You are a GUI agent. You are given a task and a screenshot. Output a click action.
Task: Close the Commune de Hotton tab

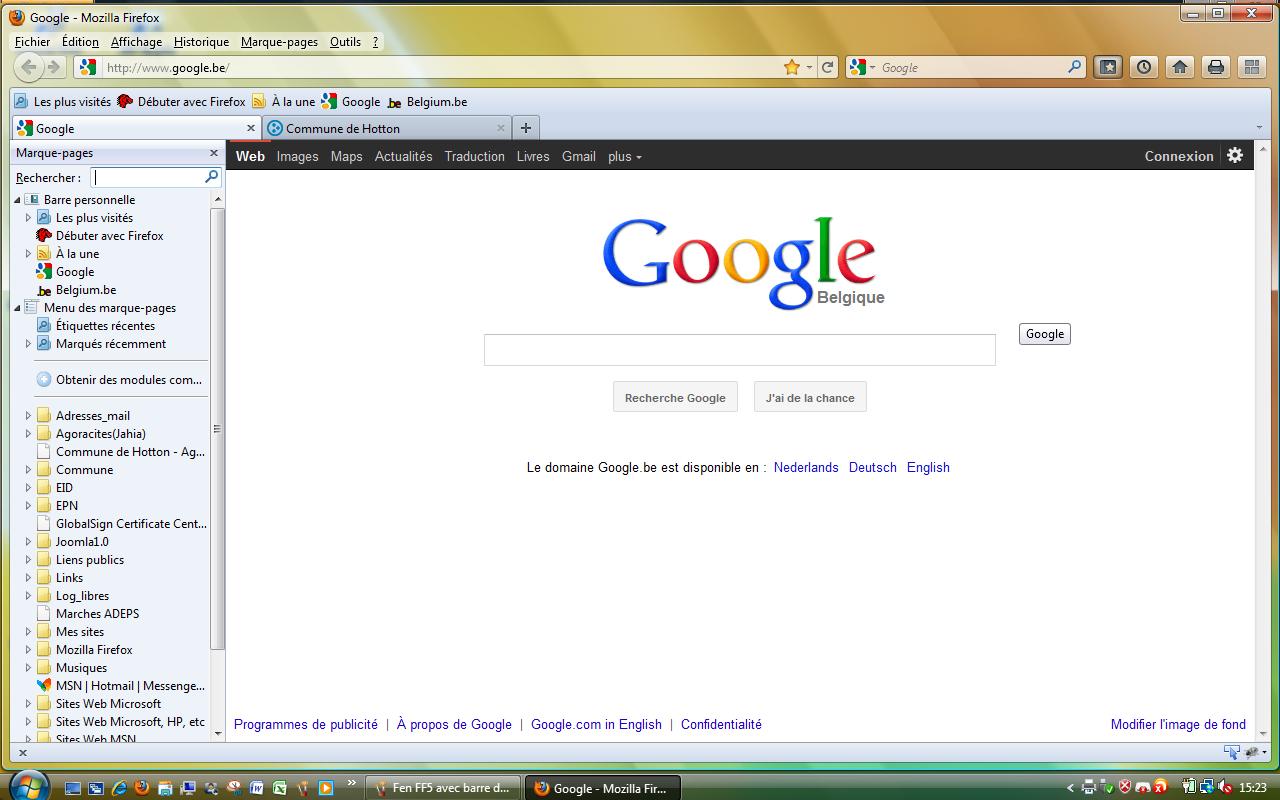(x=501, y=128)
